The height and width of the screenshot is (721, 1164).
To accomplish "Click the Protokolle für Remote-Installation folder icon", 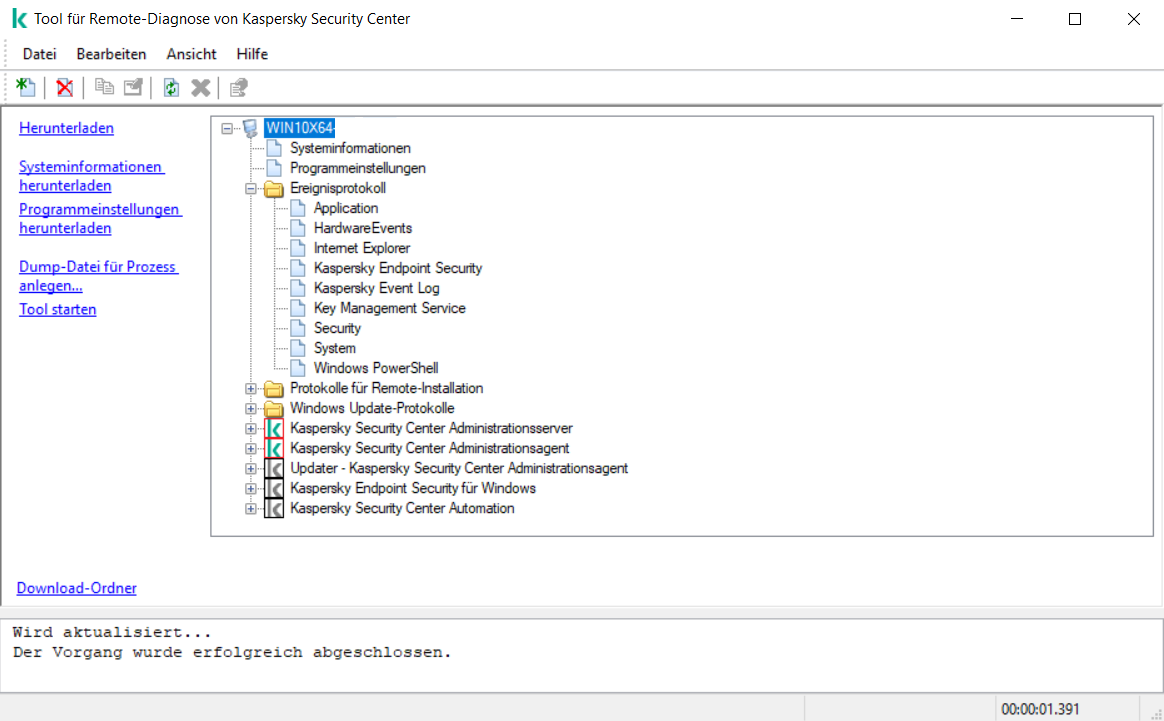I will point(274,388).
